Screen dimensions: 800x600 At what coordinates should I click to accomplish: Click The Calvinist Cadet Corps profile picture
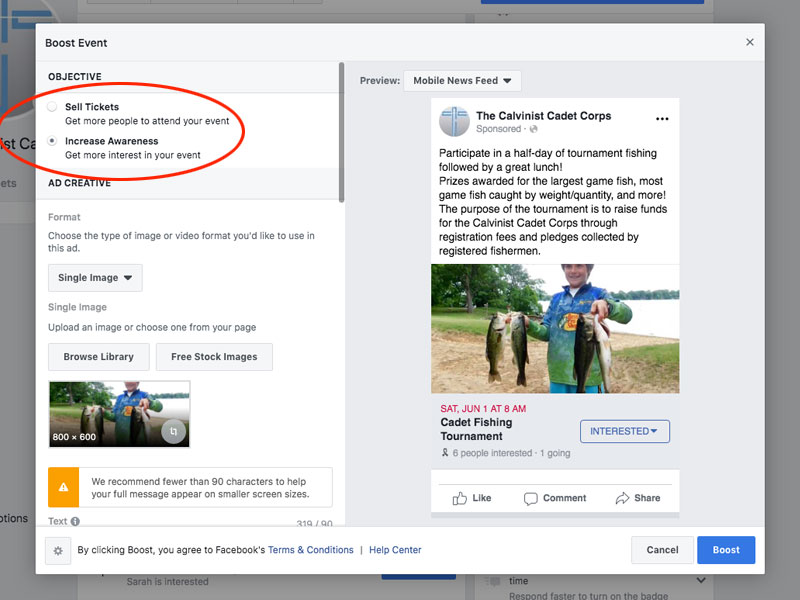pyautogui.click(x=454, y=121)
